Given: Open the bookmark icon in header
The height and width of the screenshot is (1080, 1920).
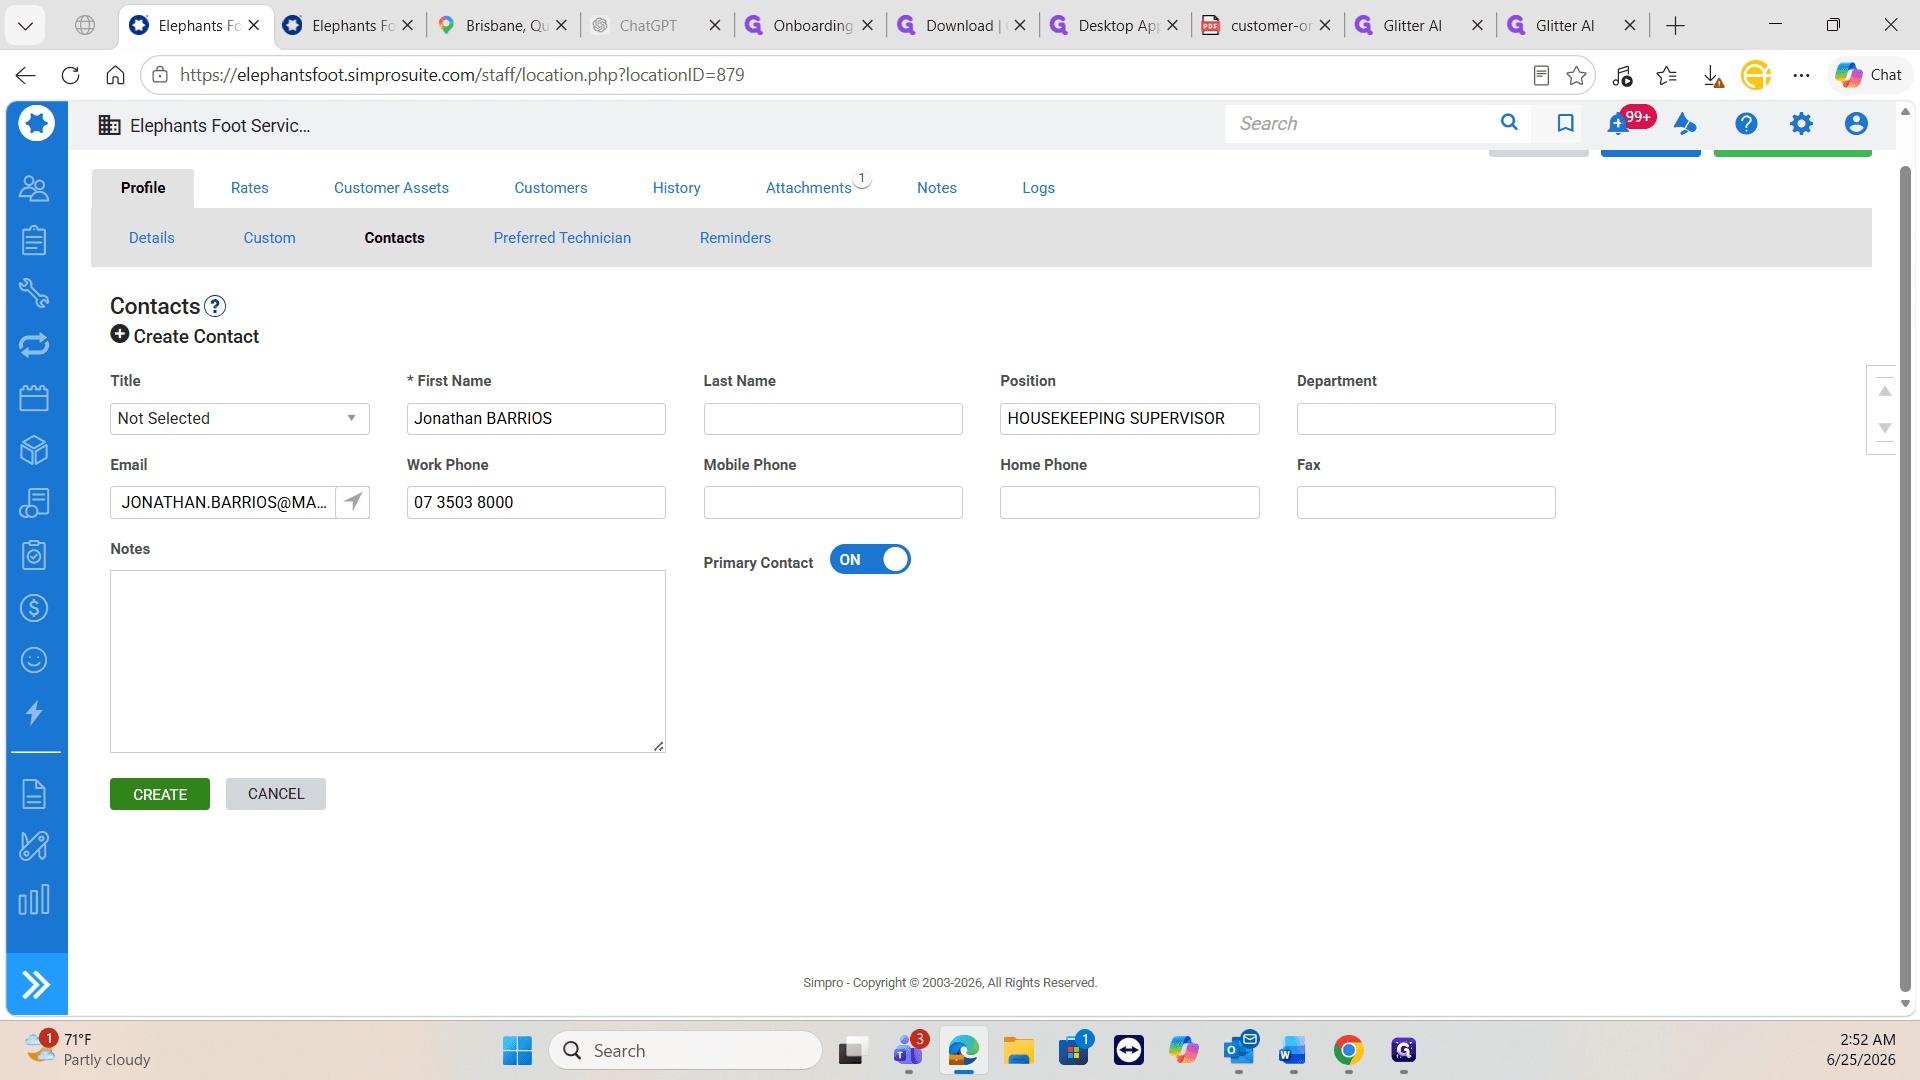Looking at the screenshot, I should (1565, 123).
